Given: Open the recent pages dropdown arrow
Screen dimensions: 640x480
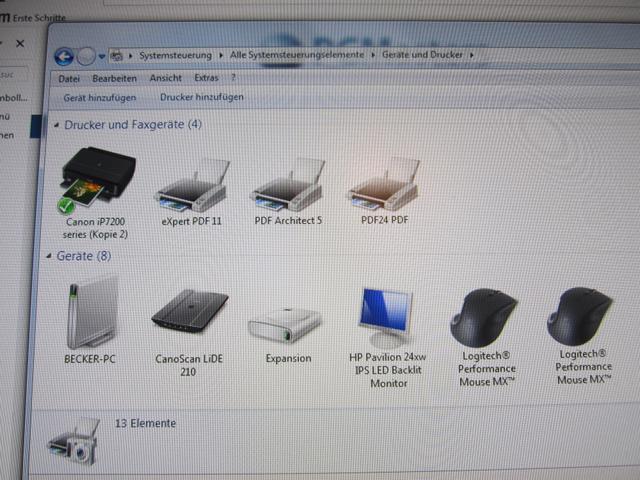Looking at the screenshot, I should [x=102, y=56].
